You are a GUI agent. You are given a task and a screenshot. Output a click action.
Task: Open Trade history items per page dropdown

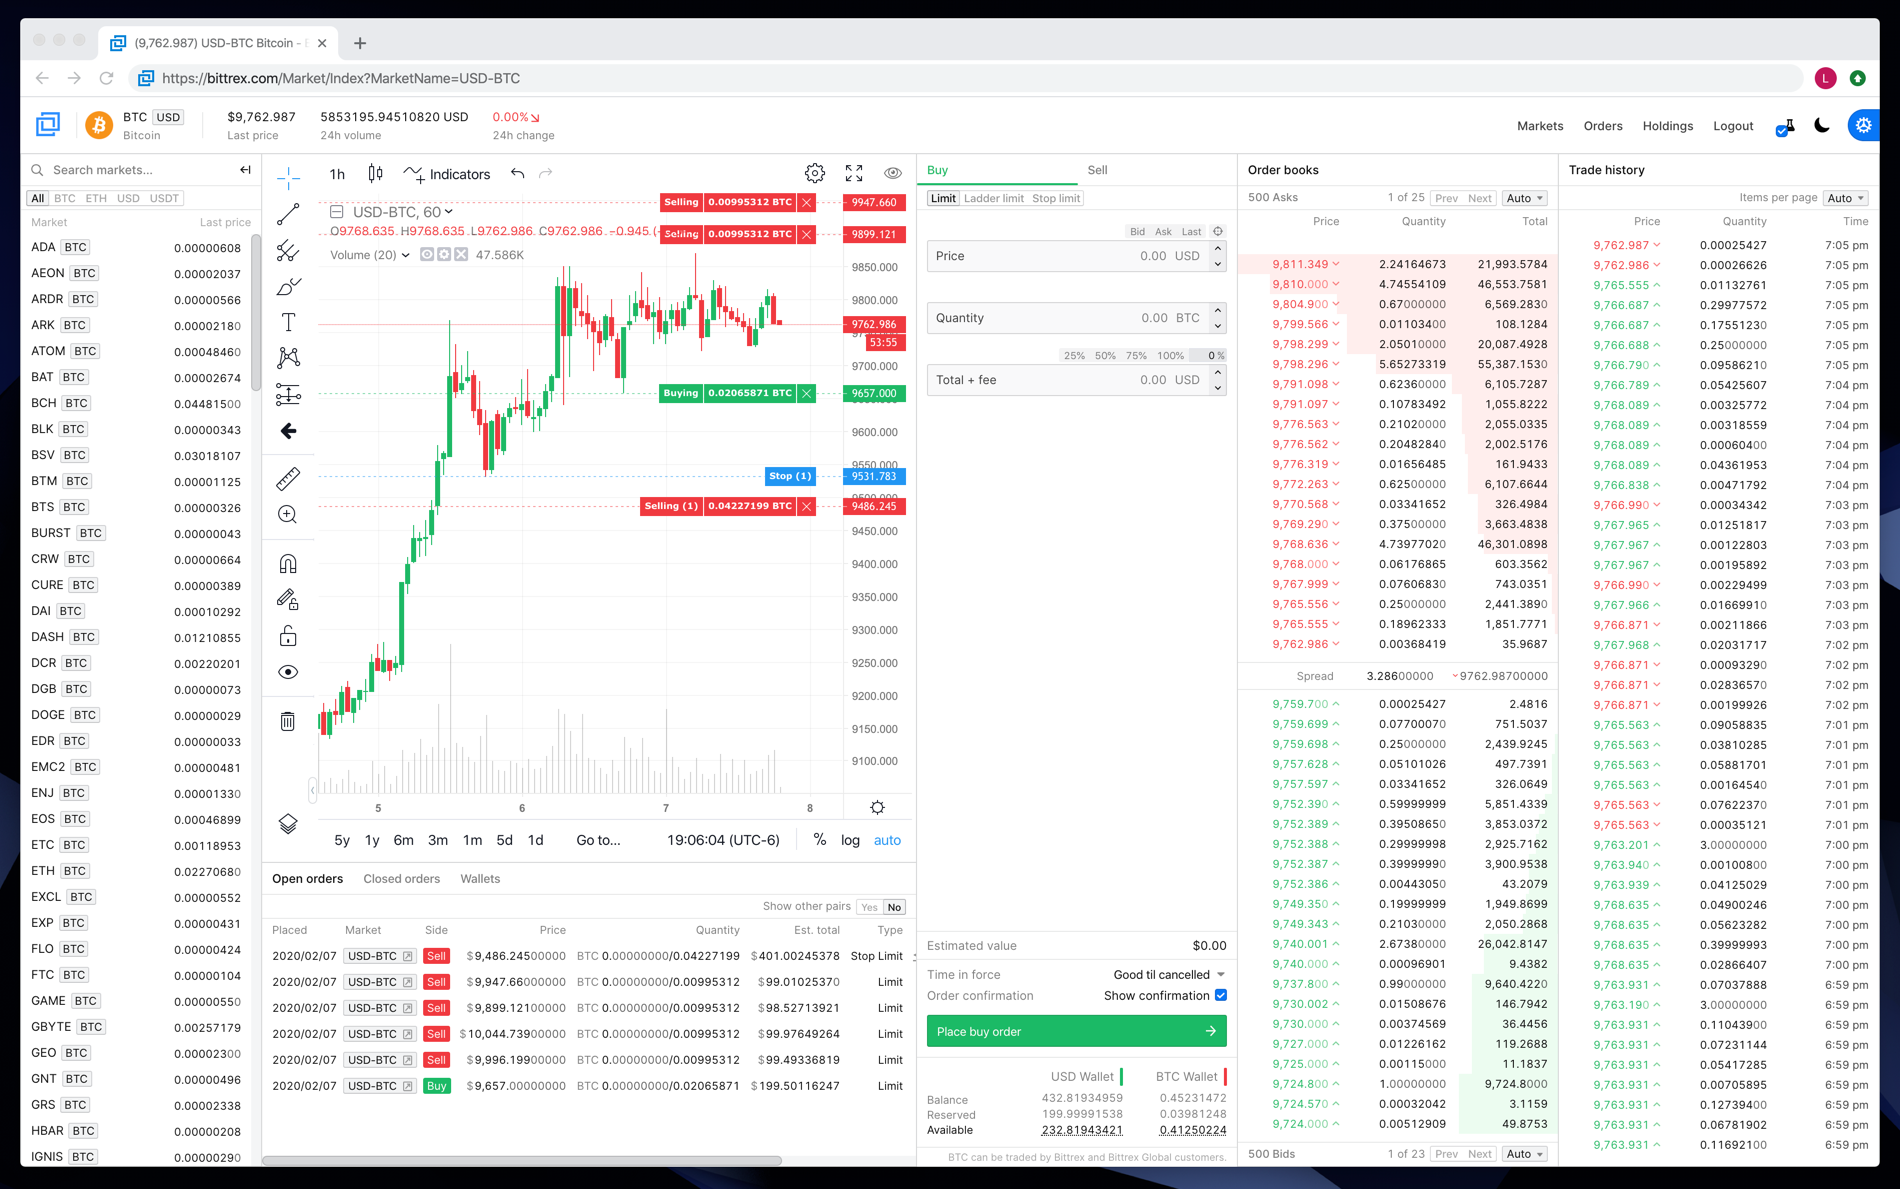click(1845, 198)
